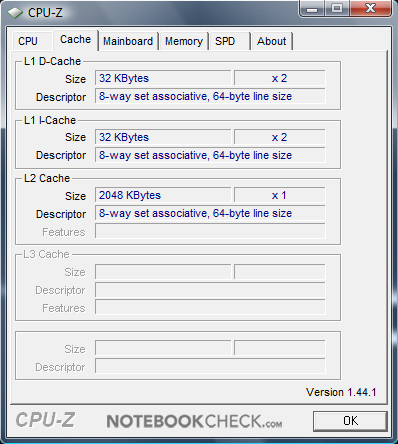Open the Mainboard tab
398x444 pixels.
tap(128, 41)
